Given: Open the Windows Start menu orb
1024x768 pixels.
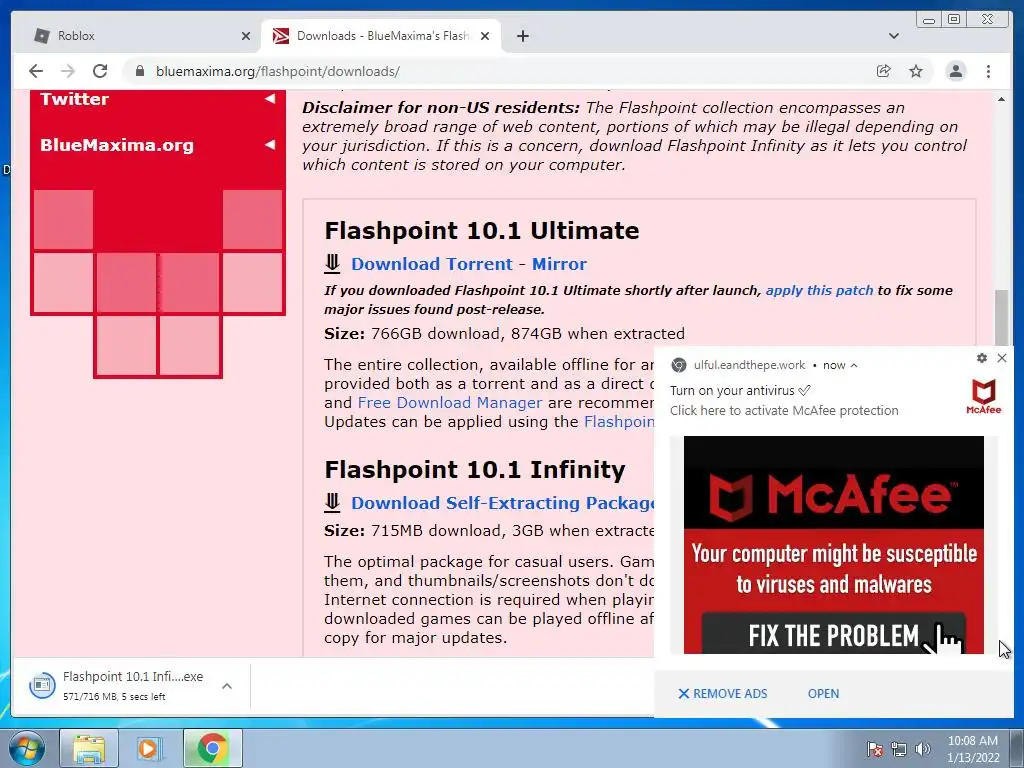Looking at the screenshot, I should (x=27, y=748).
